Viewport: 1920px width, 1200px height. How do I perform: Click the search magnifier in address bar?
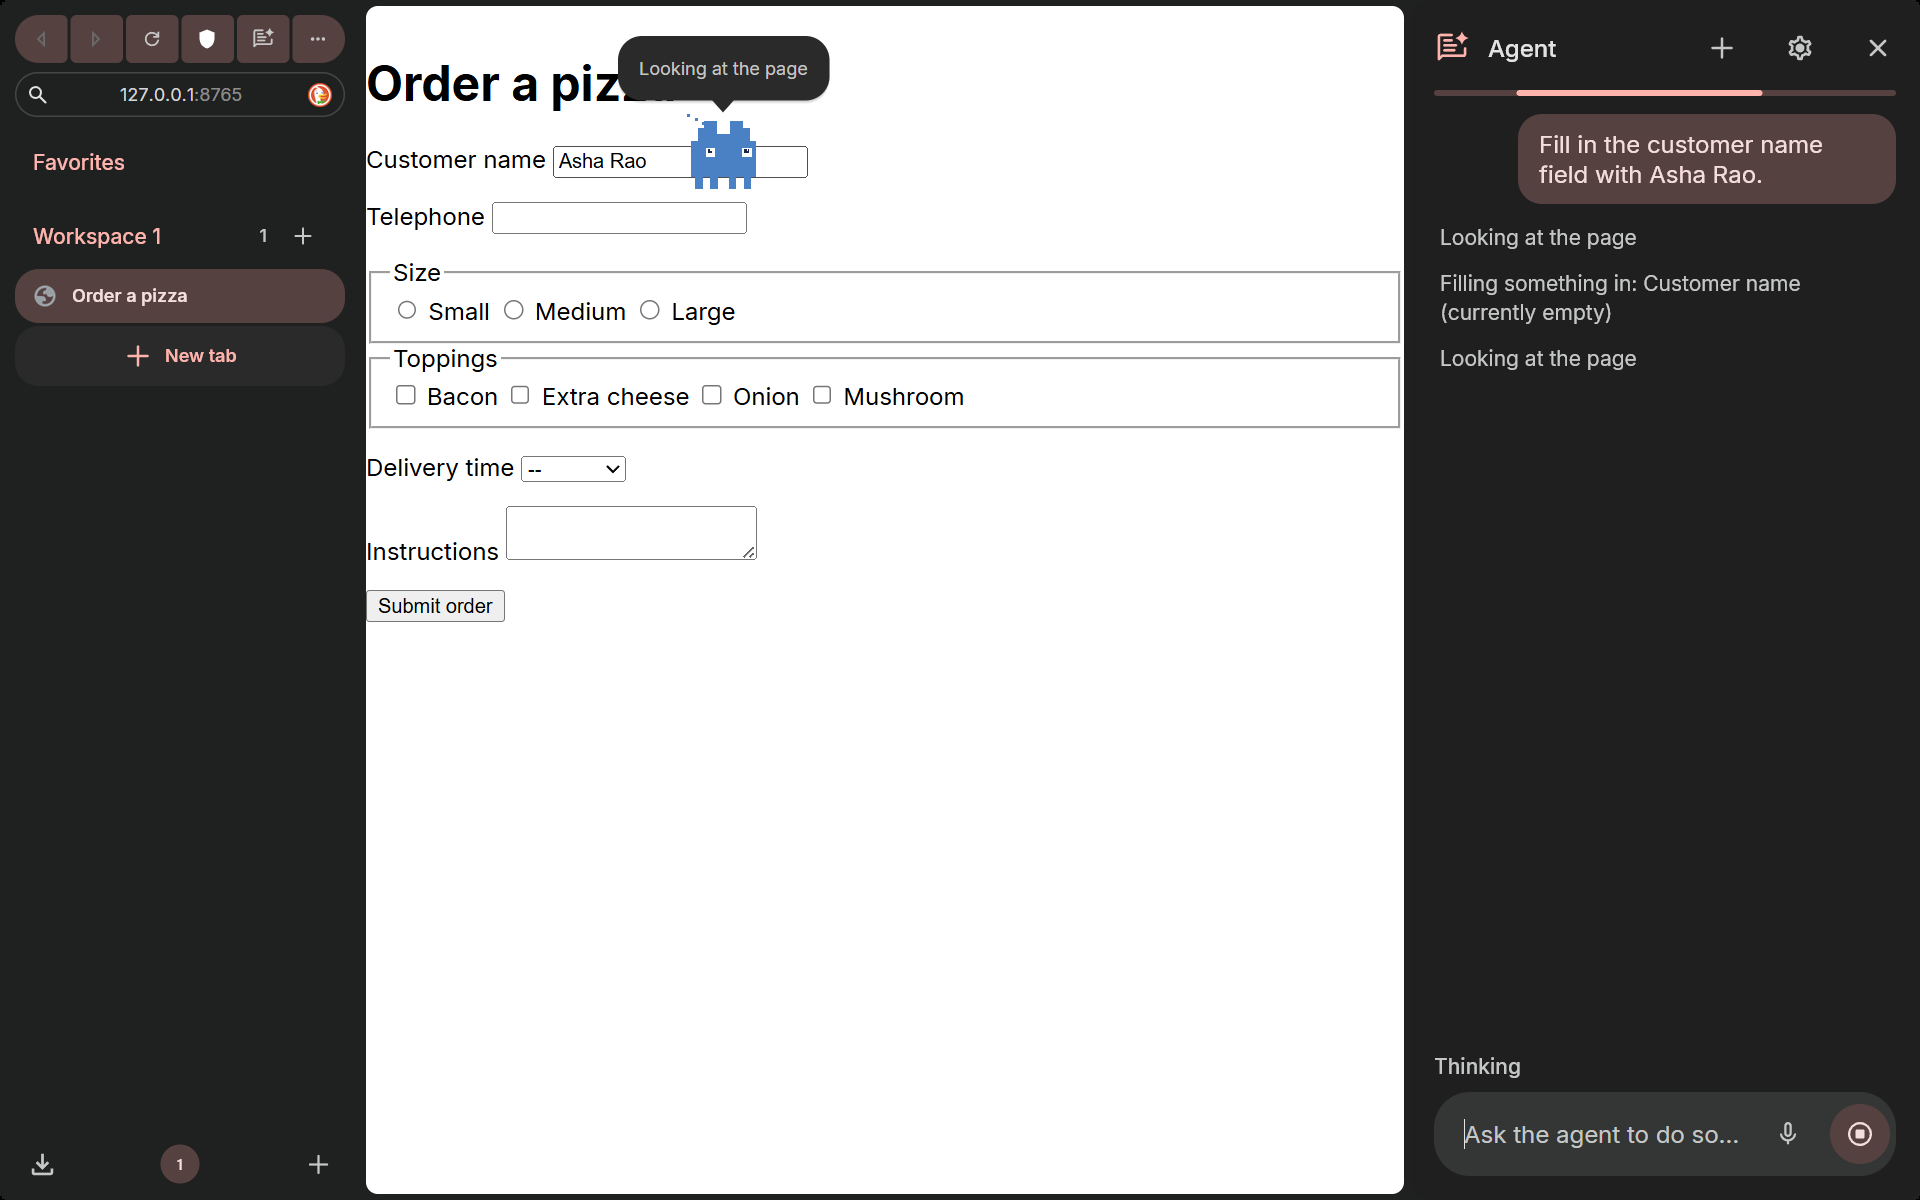coord(38,95)
